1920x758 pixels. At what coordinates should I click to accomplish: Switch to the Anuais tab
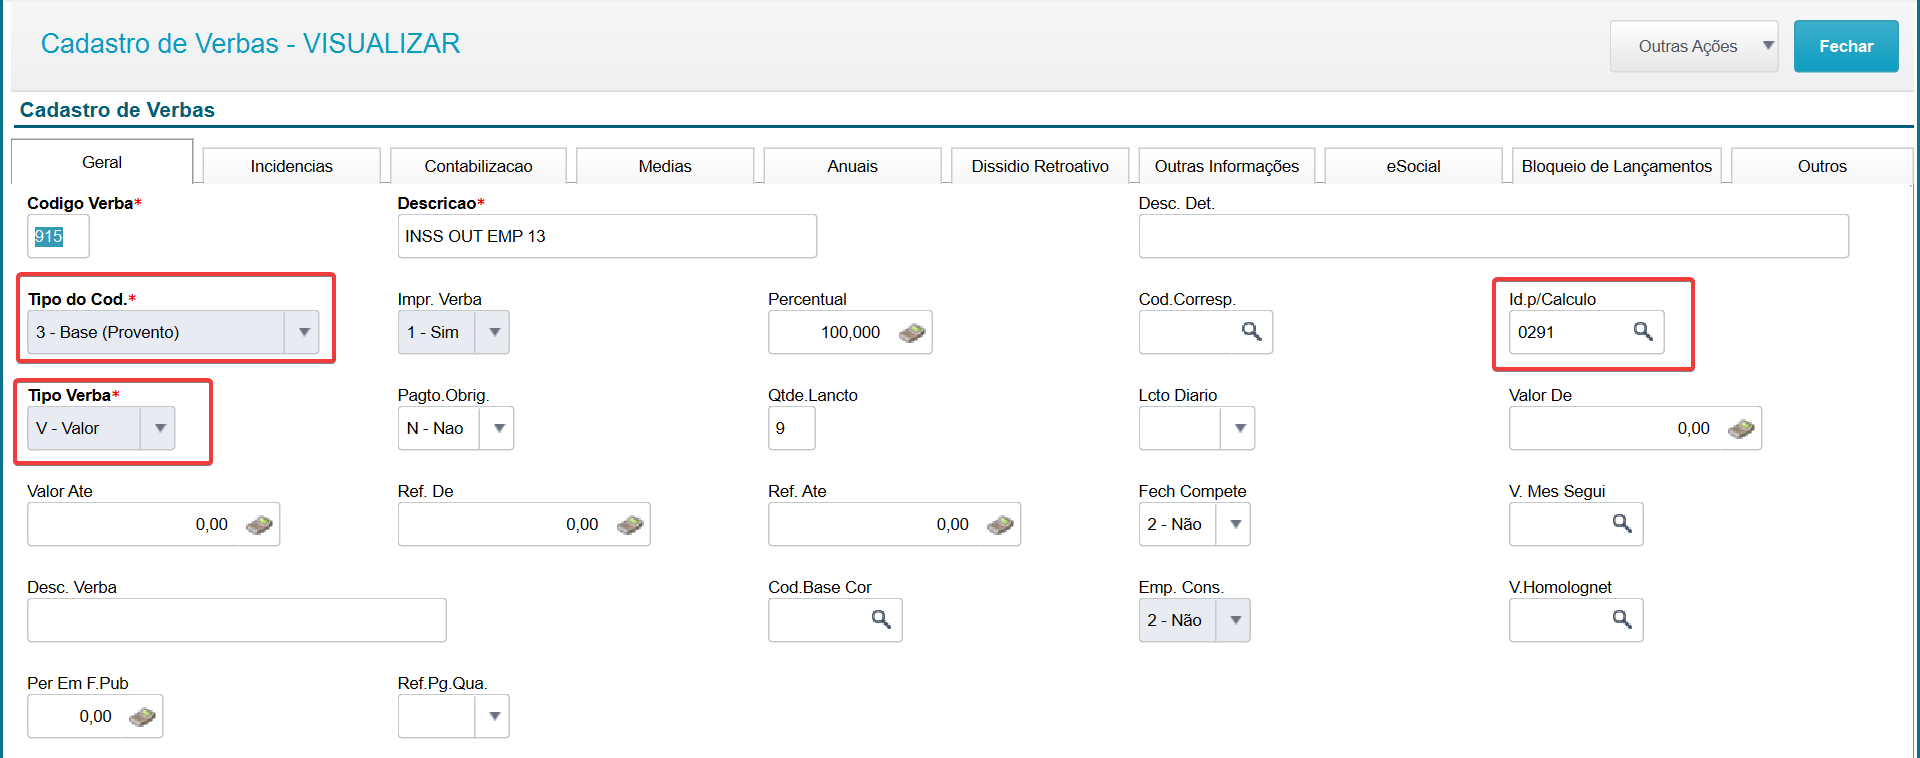[x=853, y=166]
